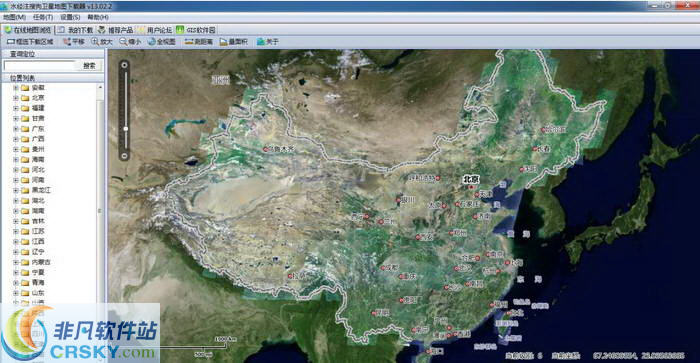Click the folder icon beside 吉林
Screen dimensions: 700x363
tap(25, 221)
